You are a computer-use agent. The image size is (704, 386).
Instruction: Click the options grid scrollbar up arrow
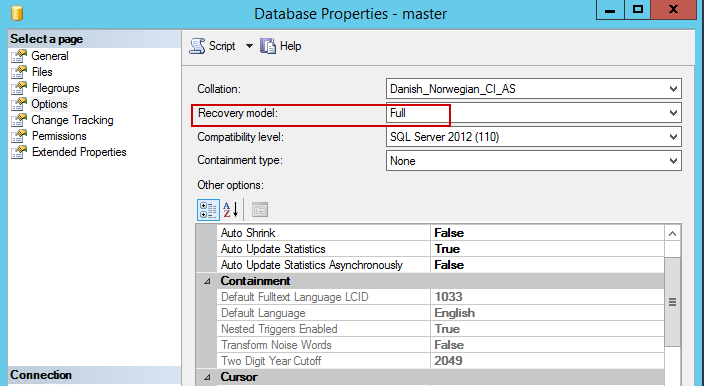(x=672, y=233)
